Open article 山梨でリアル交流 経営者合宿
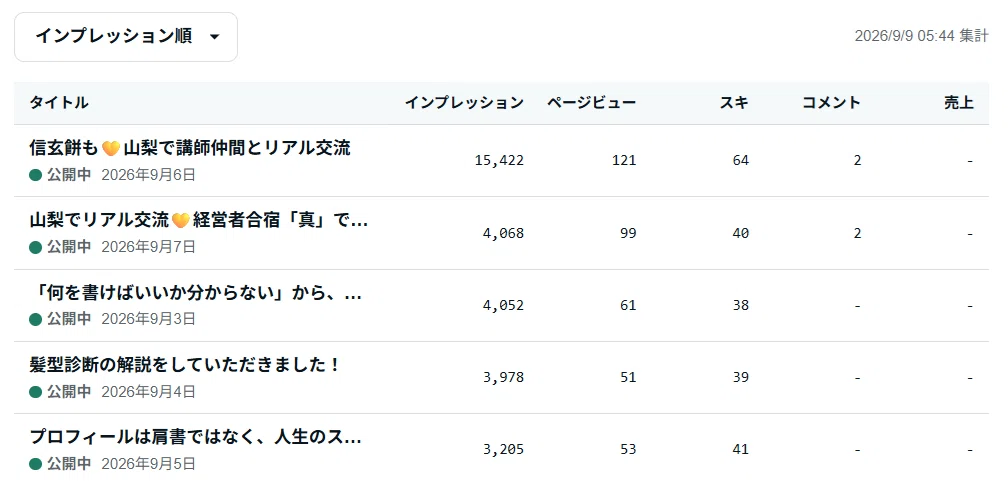The image size is (1008, 481). [199, 221]
